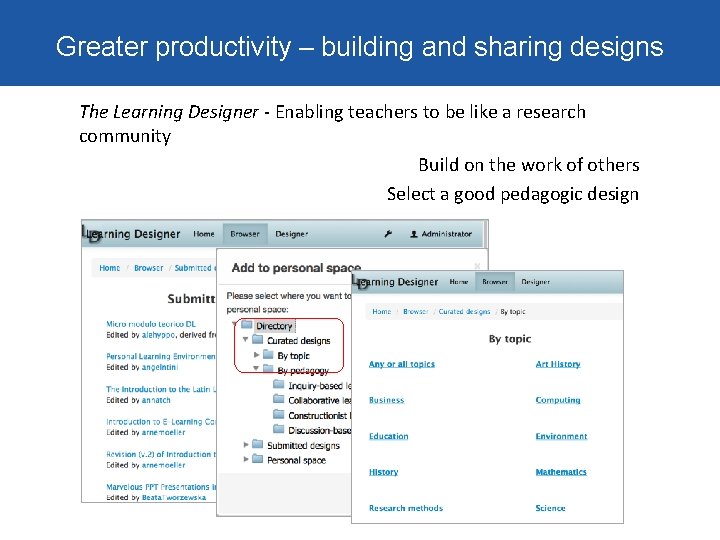Expand the By topic tree node

point(257,355)
